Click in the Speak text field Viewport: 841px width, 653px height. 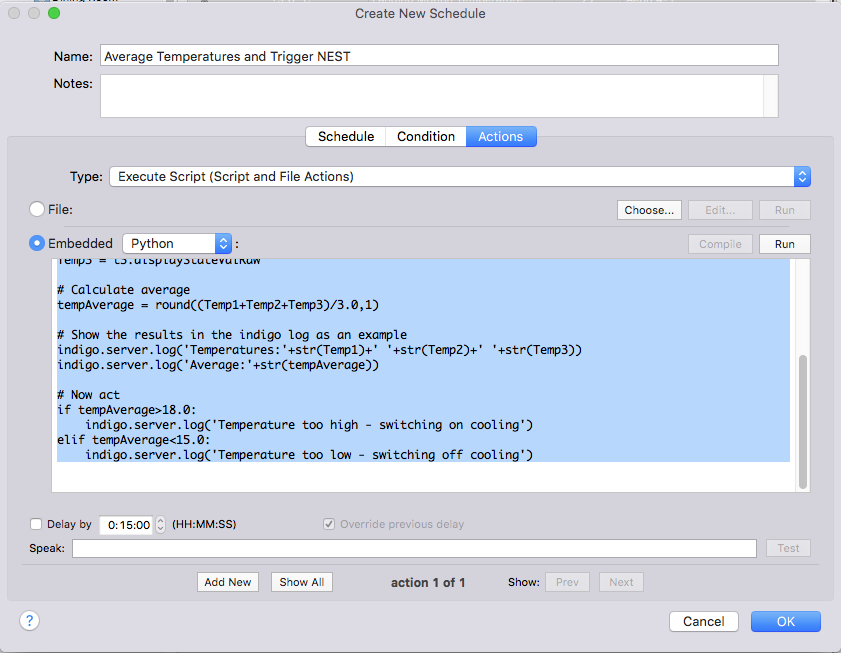[415, 548]
